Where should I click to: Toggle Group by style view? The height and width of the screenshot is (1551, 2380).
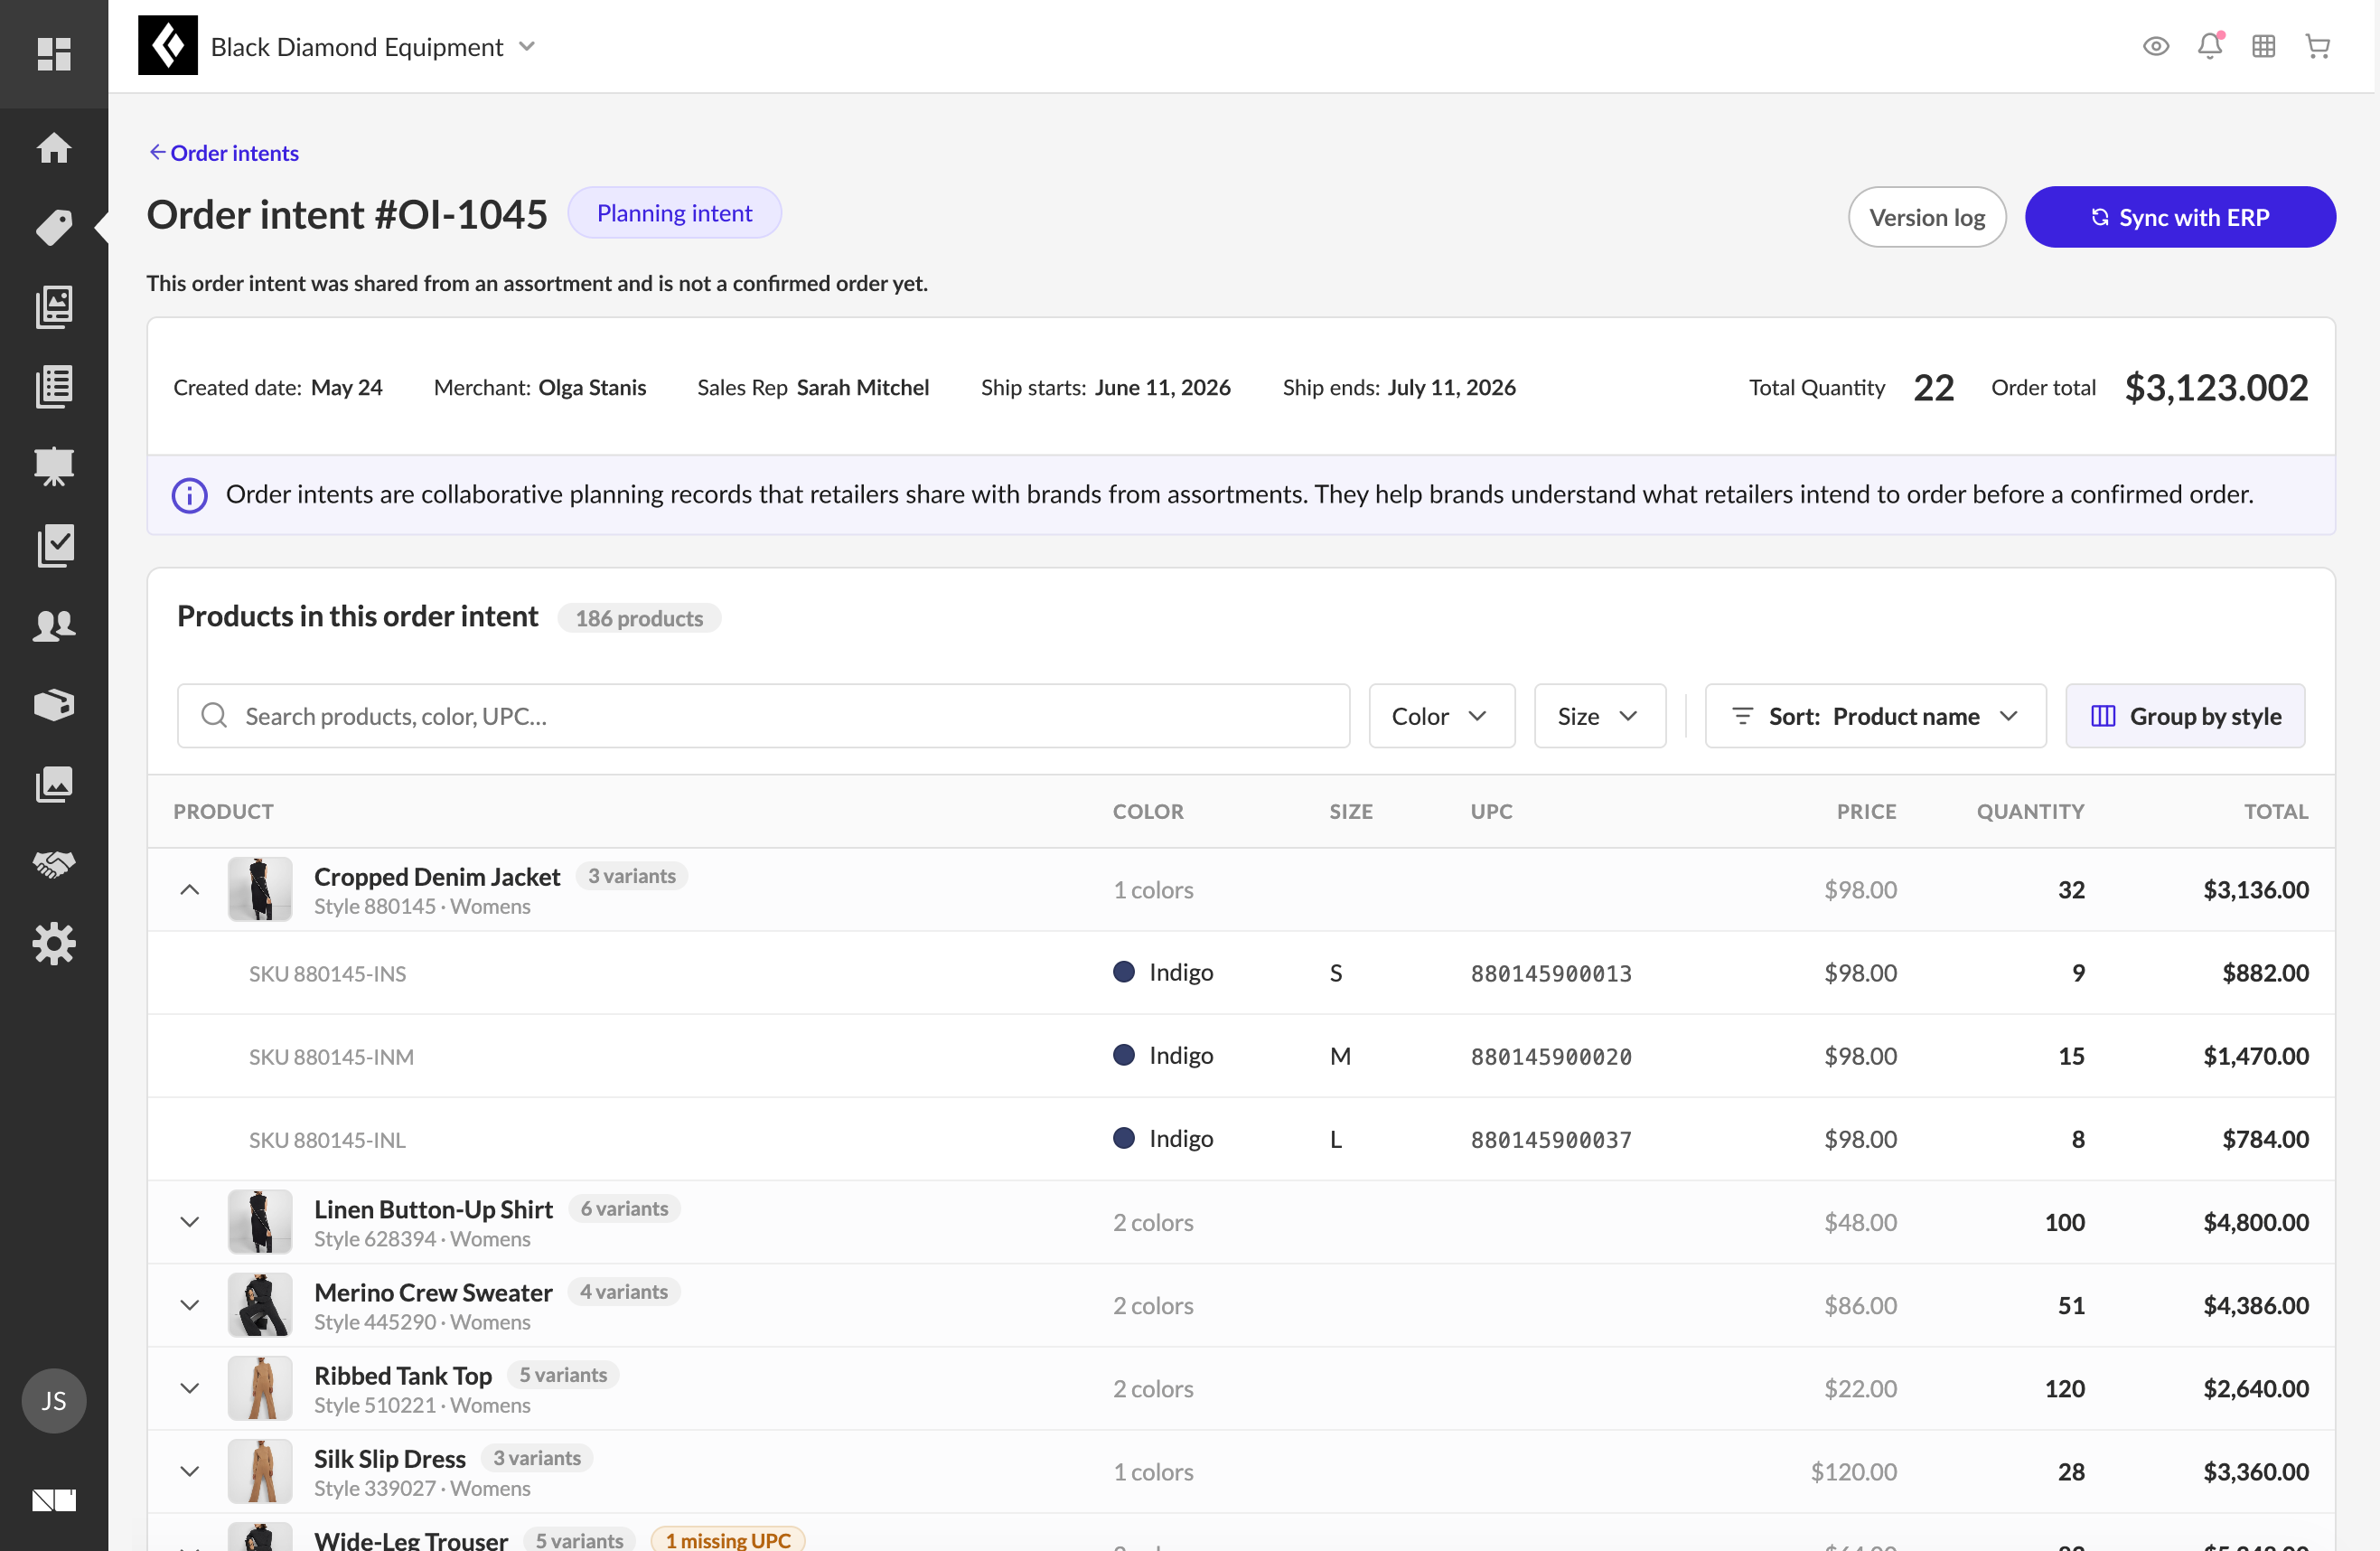pos(2185,716)
